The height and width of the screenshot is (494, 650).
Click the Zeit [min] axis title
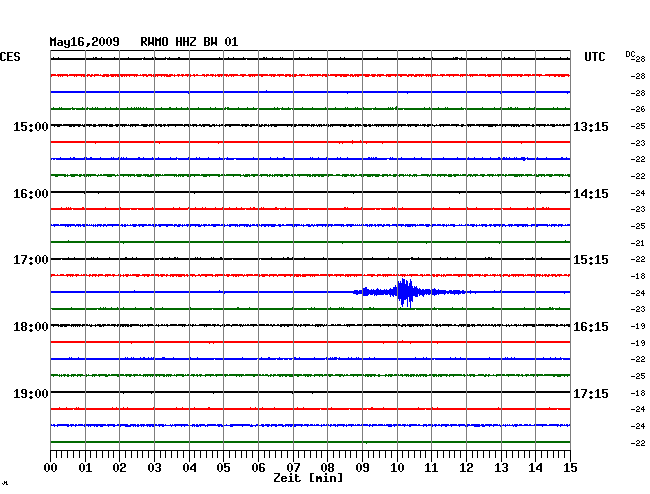pos(308,478)
